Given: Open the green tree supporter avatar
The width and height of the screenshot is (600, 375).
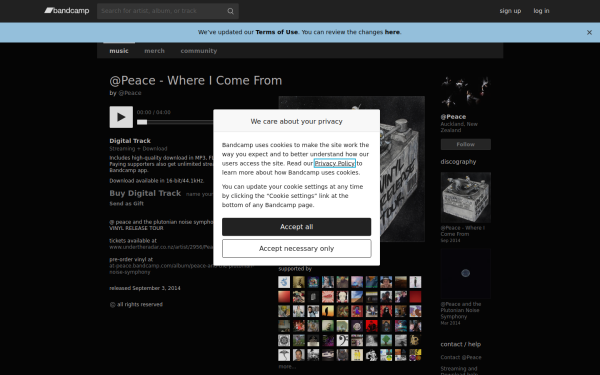Looking at the screenshot, I should click(x=386, y=340).
